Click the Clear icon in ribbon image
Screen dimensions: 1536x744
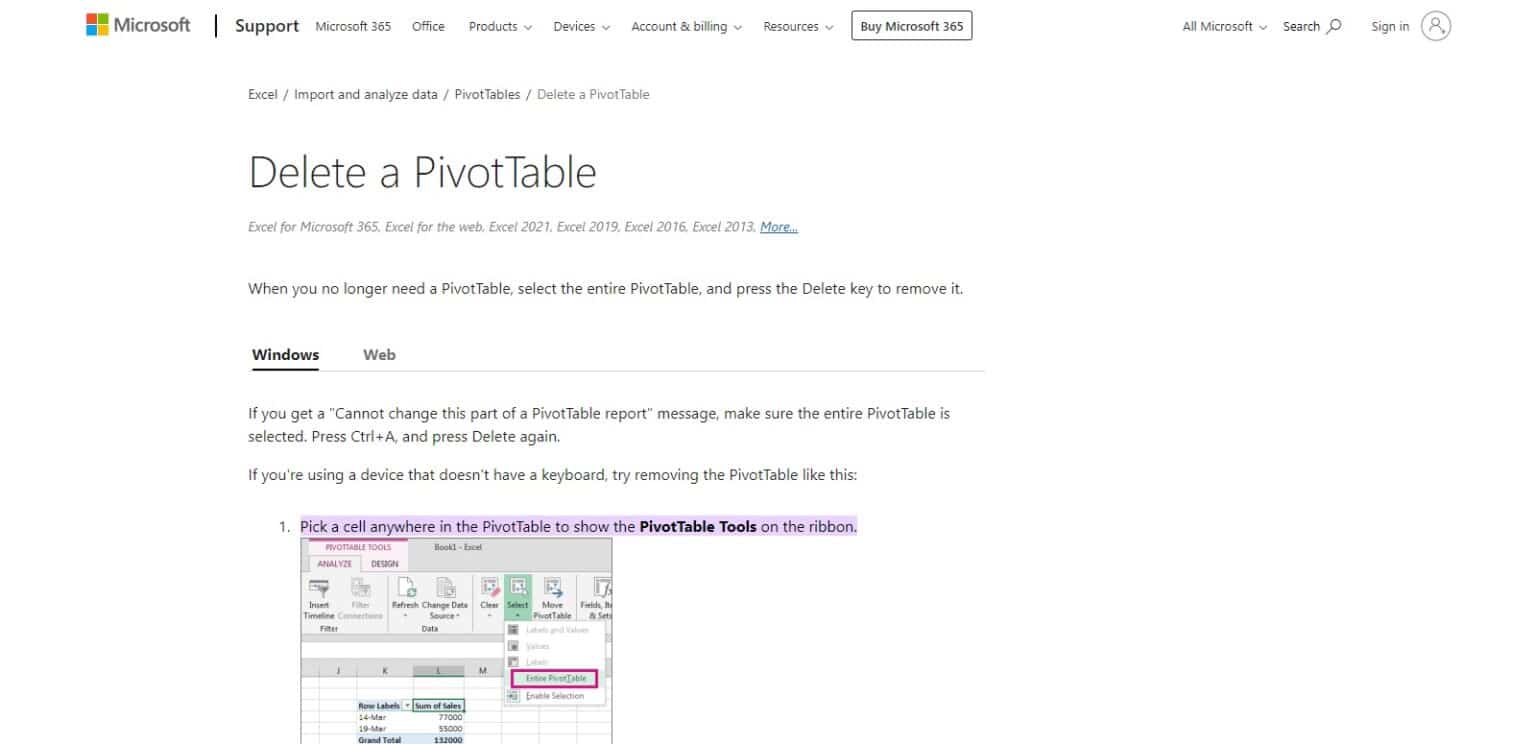(489, 588)
